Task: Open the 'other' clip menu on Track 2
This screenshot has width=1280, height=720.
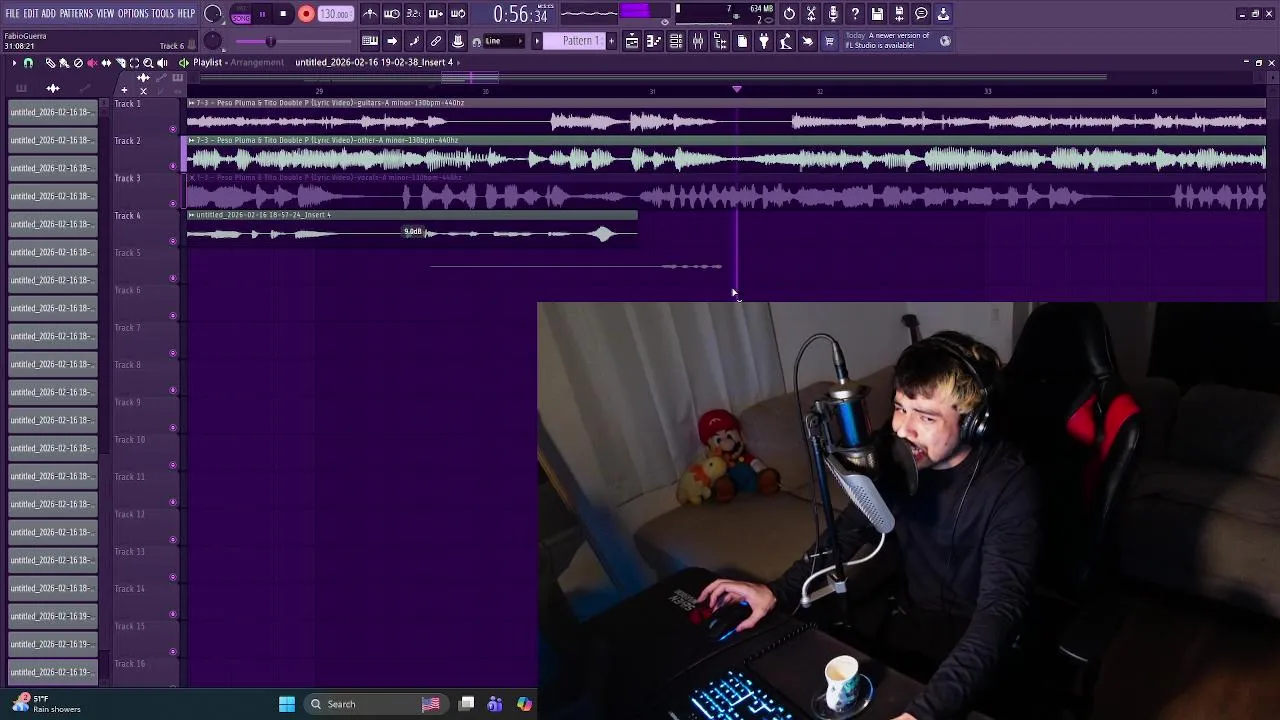Action: [191, 140]
